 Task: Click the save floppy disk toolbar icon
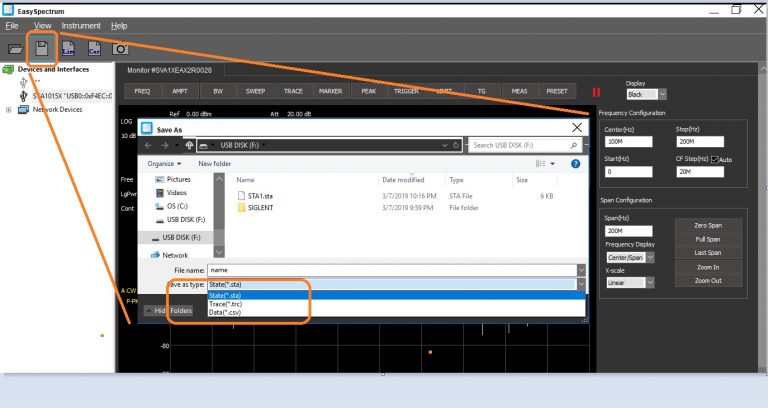(x=42, y=47)
